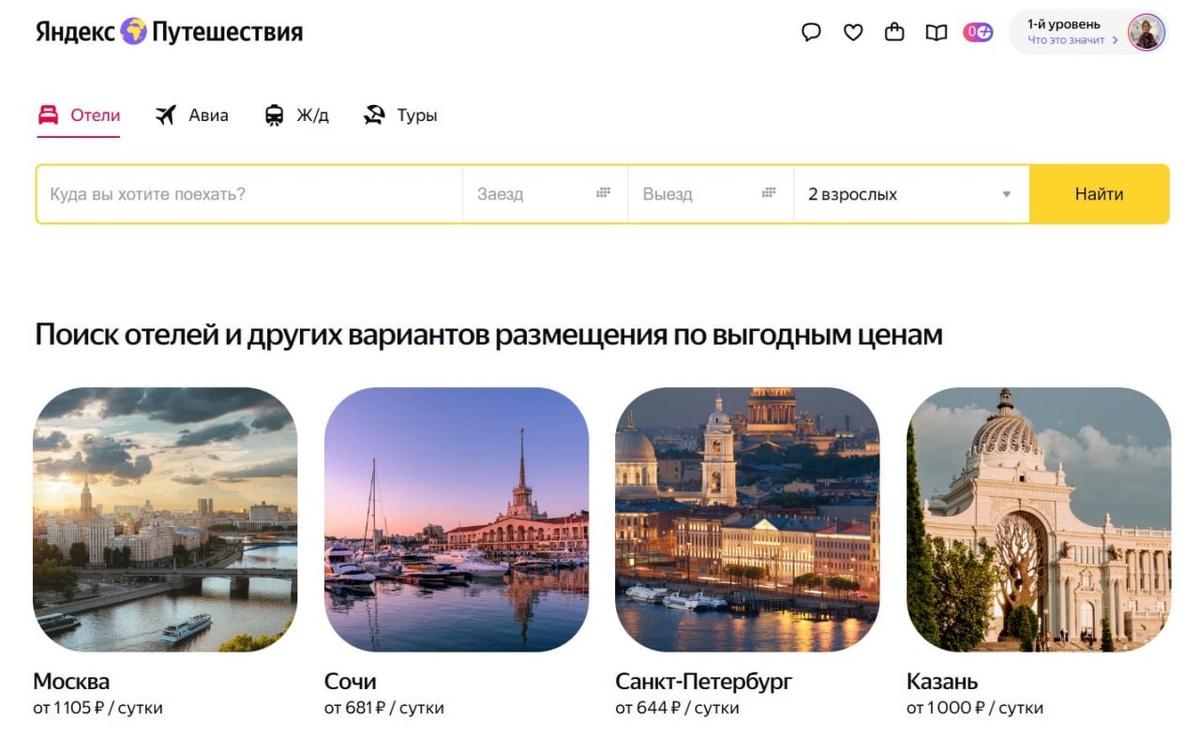Open the Москва city photo
The image size is (1200, 737).
coord(165,520)
